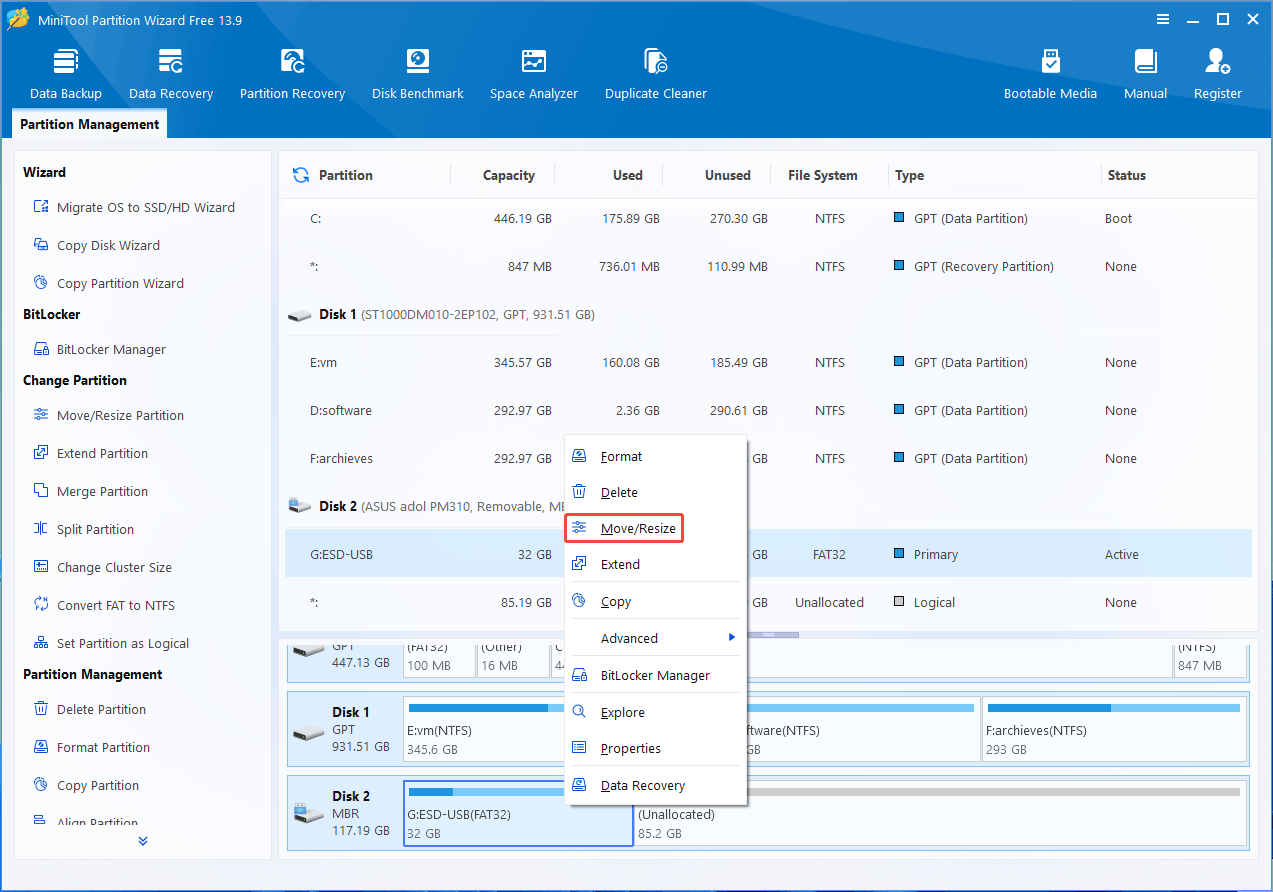
Task: Select F:archieves(NTFS) block in disk map
Action: point(1114,729)
